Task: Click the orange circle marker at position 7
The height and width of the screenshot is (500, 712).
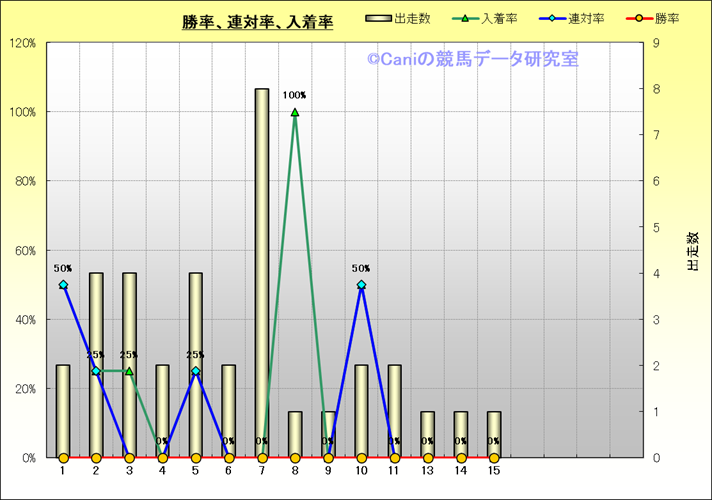Action: point(262,458)
